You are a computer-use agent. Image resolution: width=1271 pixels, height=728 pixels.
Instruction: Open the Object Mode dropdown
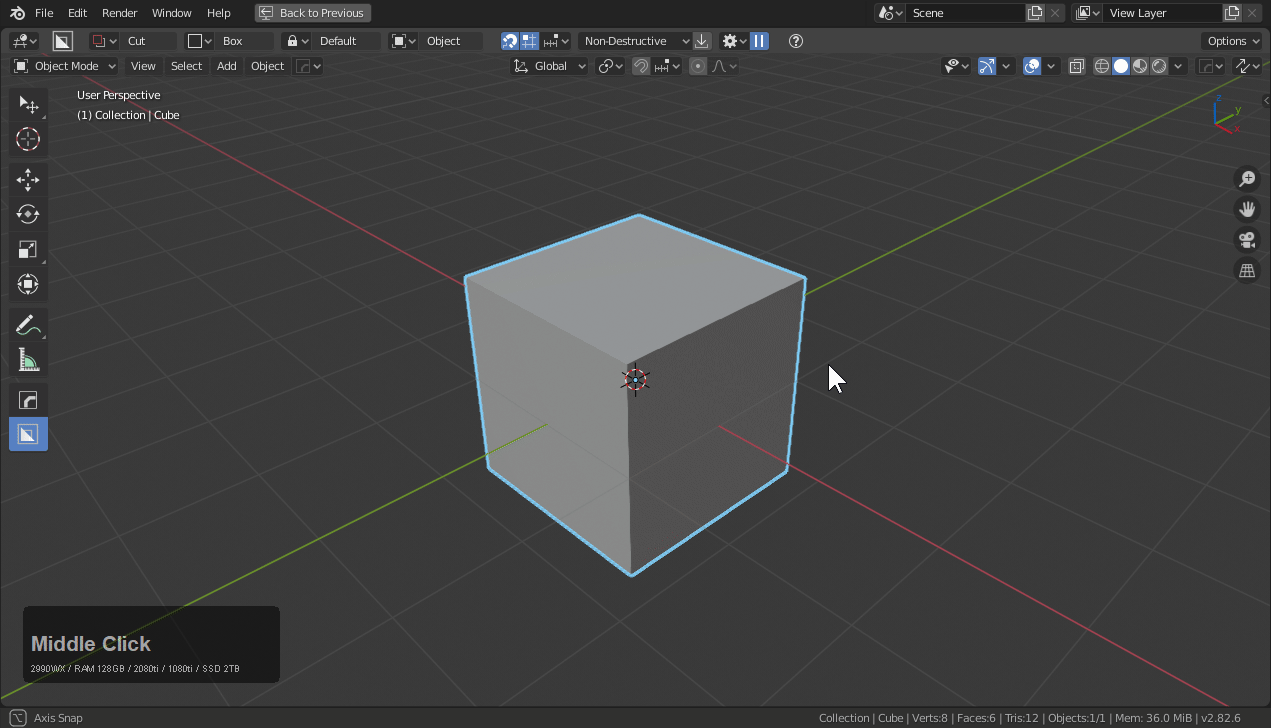65,66
